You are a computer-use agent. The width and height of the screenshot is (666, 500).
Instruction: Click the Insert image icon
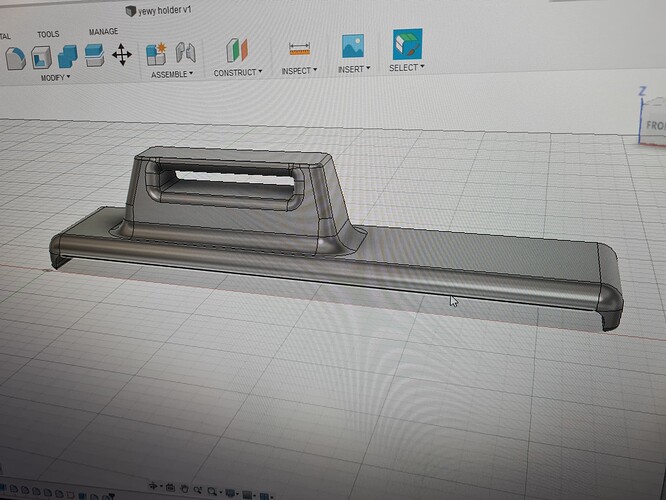pyautogui.click(x=352, y=46)
